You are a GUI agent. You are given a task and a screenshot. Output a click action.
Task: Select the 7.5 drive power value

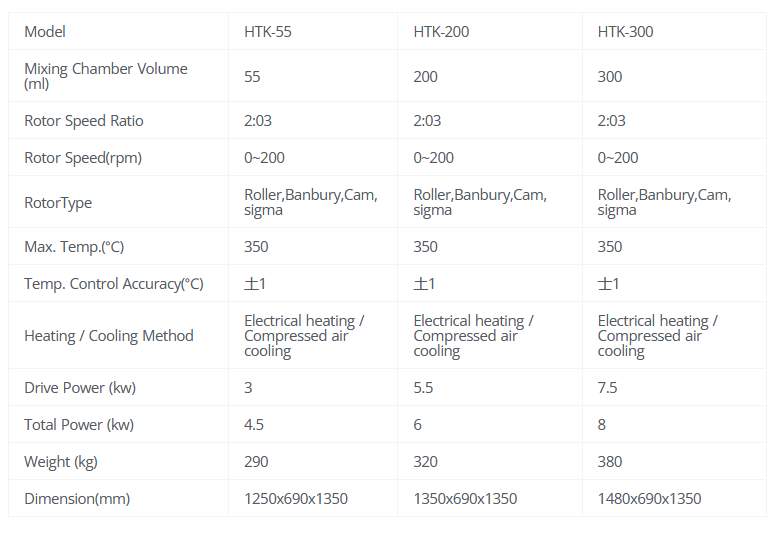tap(607, 387)
